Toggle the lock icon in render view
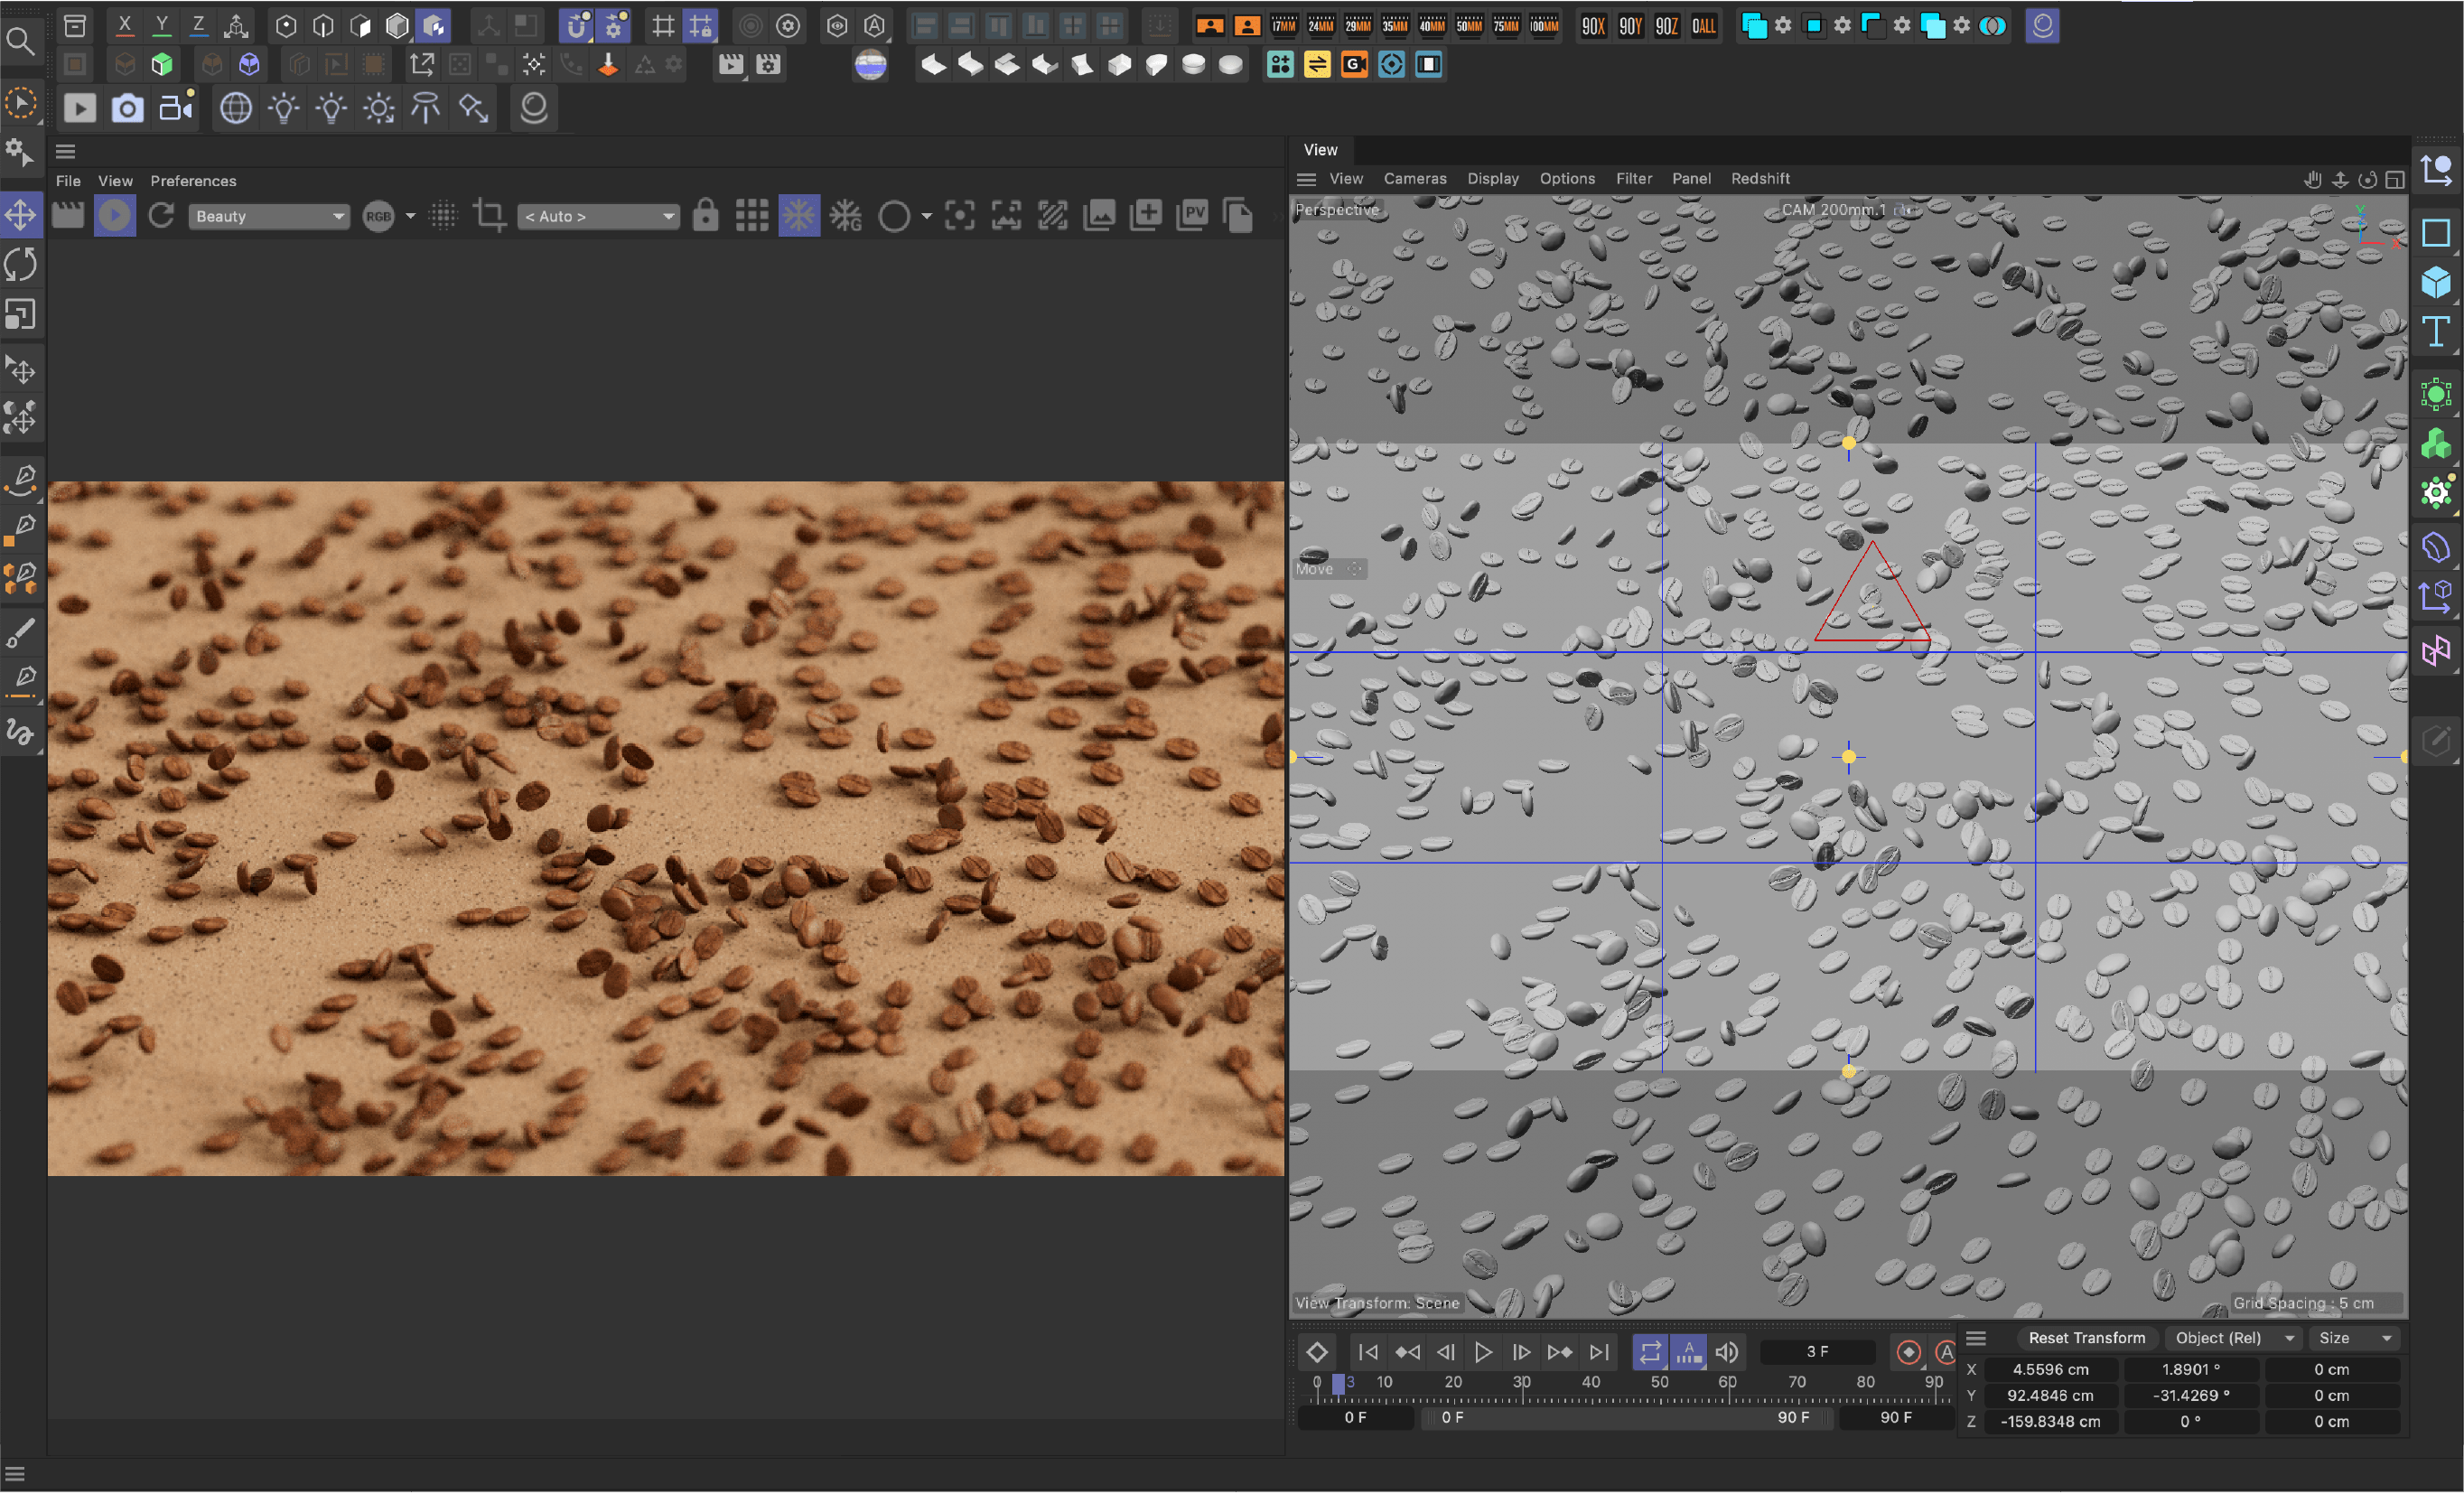The height and width of the screenshot is (1494, 2464). click(x=705, y=216)
